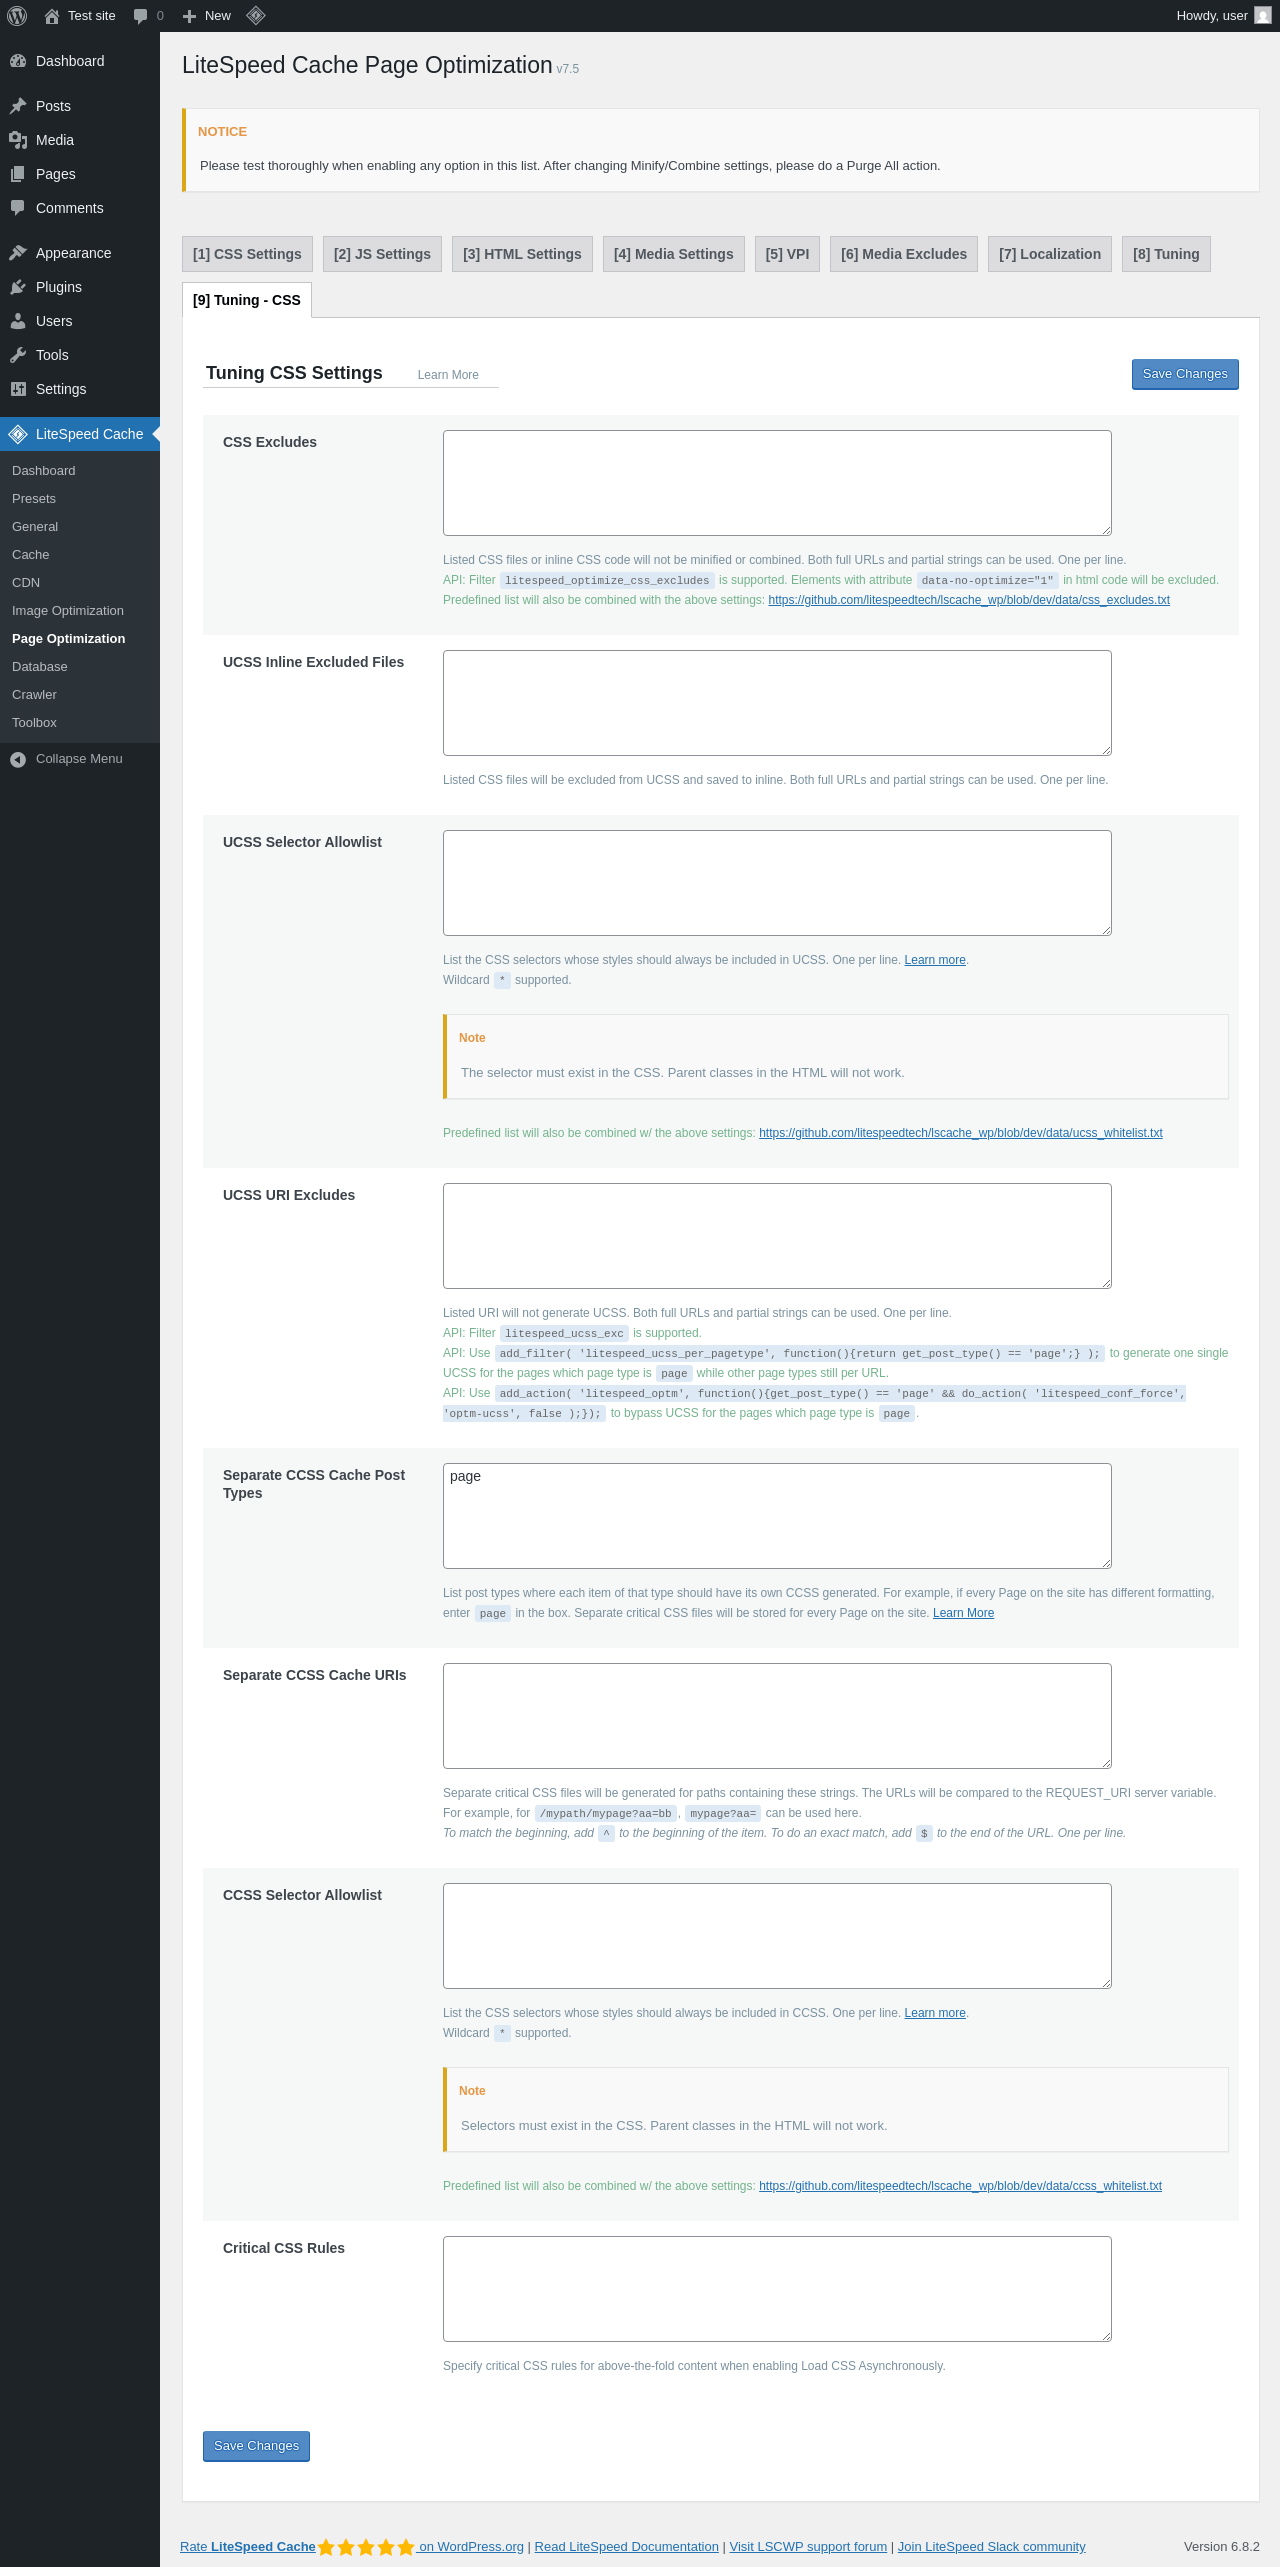The width and height of the screenshot is (1280, 2567).
Task: Click the bottom Save Changes button
Action: click(x=256, y=2446)
